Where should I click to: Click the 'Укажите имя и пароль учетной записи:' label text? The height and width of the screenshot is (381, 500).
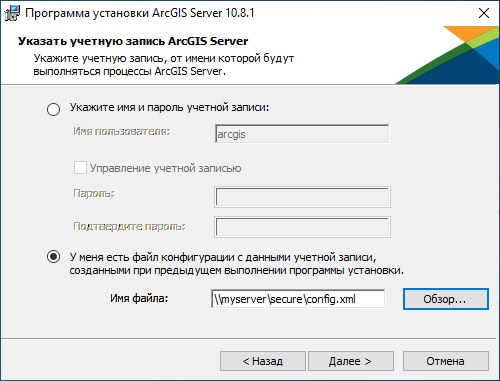(169, 107)
